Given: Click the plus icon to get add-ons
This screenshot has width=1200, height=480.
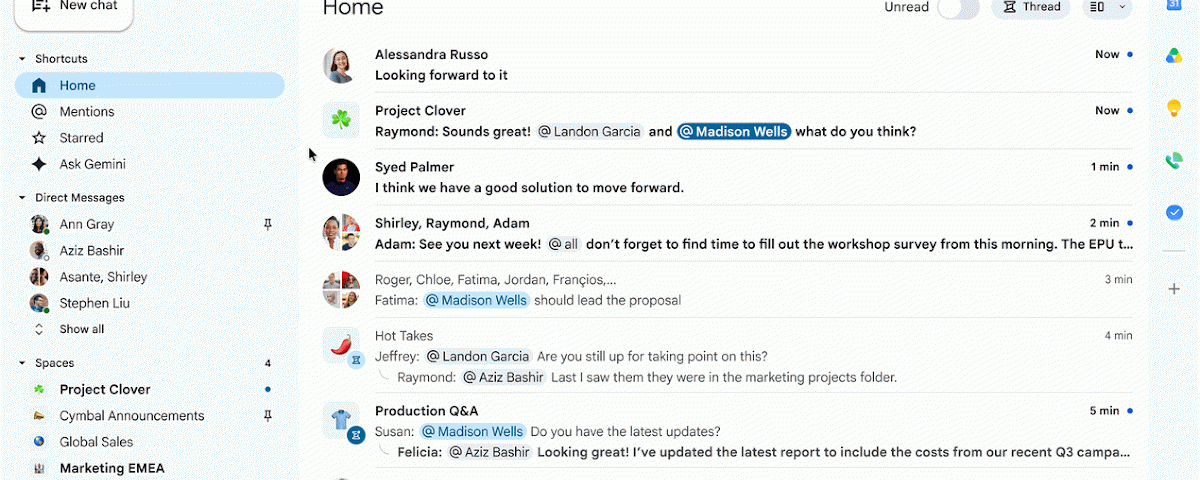Looking at the screenshot, I should pos(1174,289).
